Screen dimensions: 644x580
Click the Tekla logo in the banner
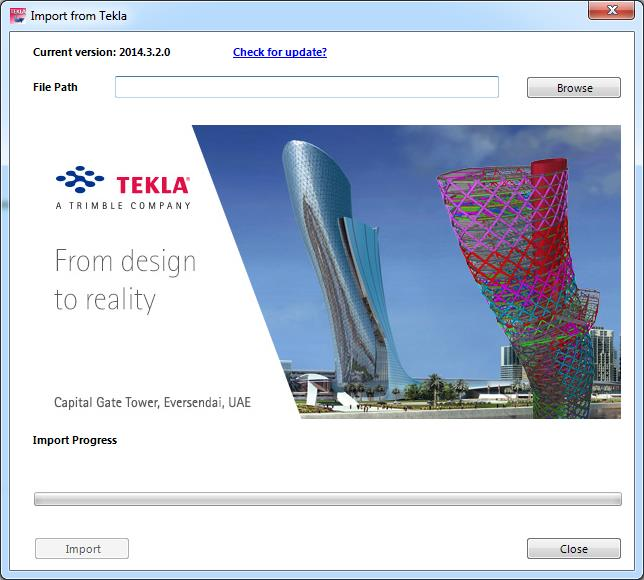click(123, 188)
